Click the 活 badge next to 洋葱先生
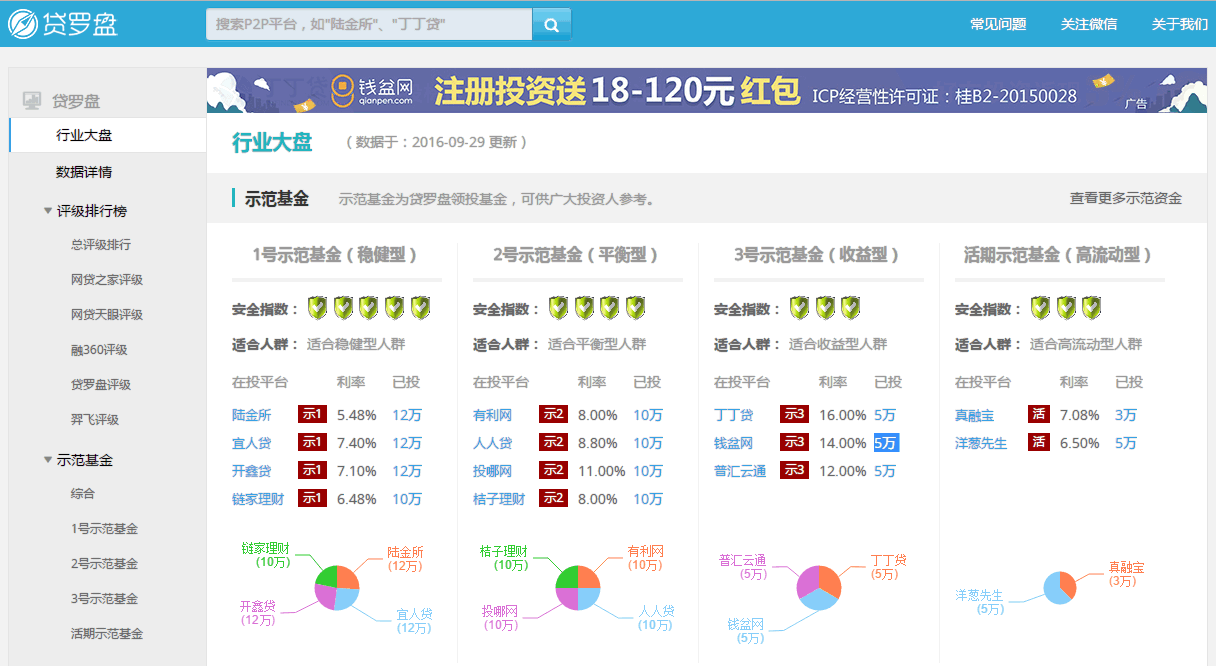1216x666 pixels. [1039, 442]
